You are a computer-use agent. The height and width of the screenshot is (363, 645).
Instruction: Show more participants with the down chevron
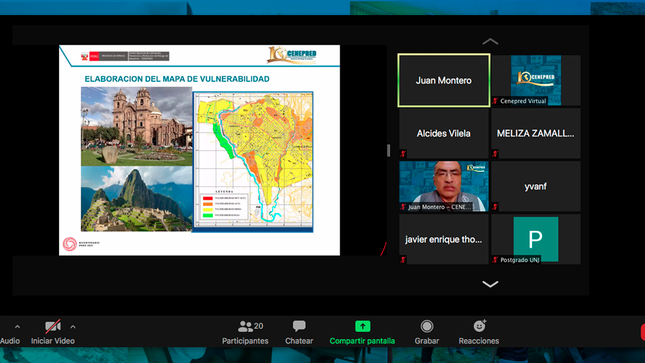pyautogui.click(x=490, y=284)
